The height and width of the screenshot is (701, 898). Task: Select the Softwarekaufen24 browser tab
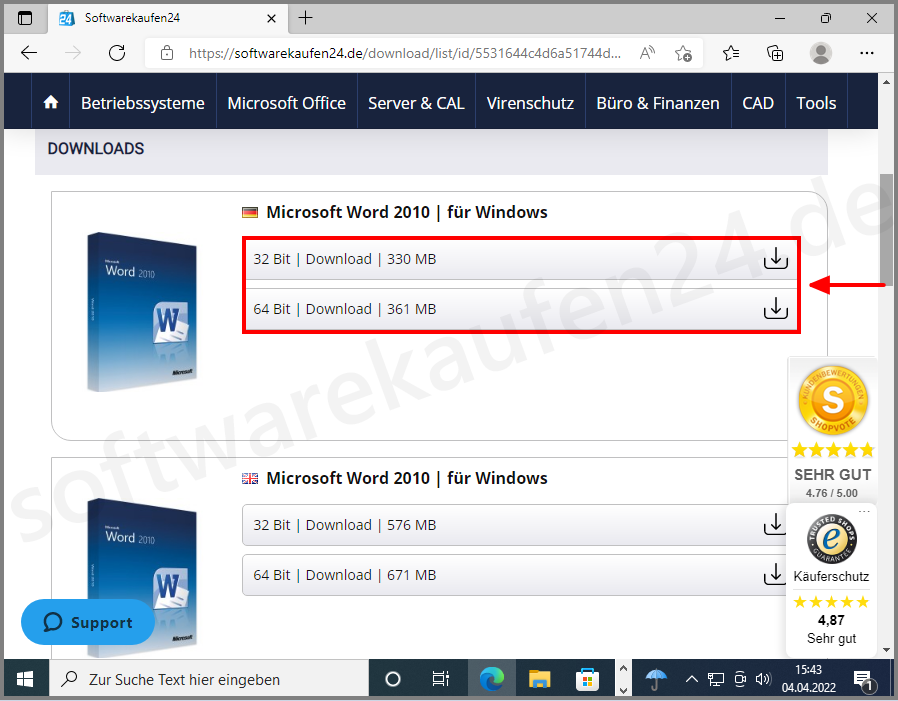point(167,18)
